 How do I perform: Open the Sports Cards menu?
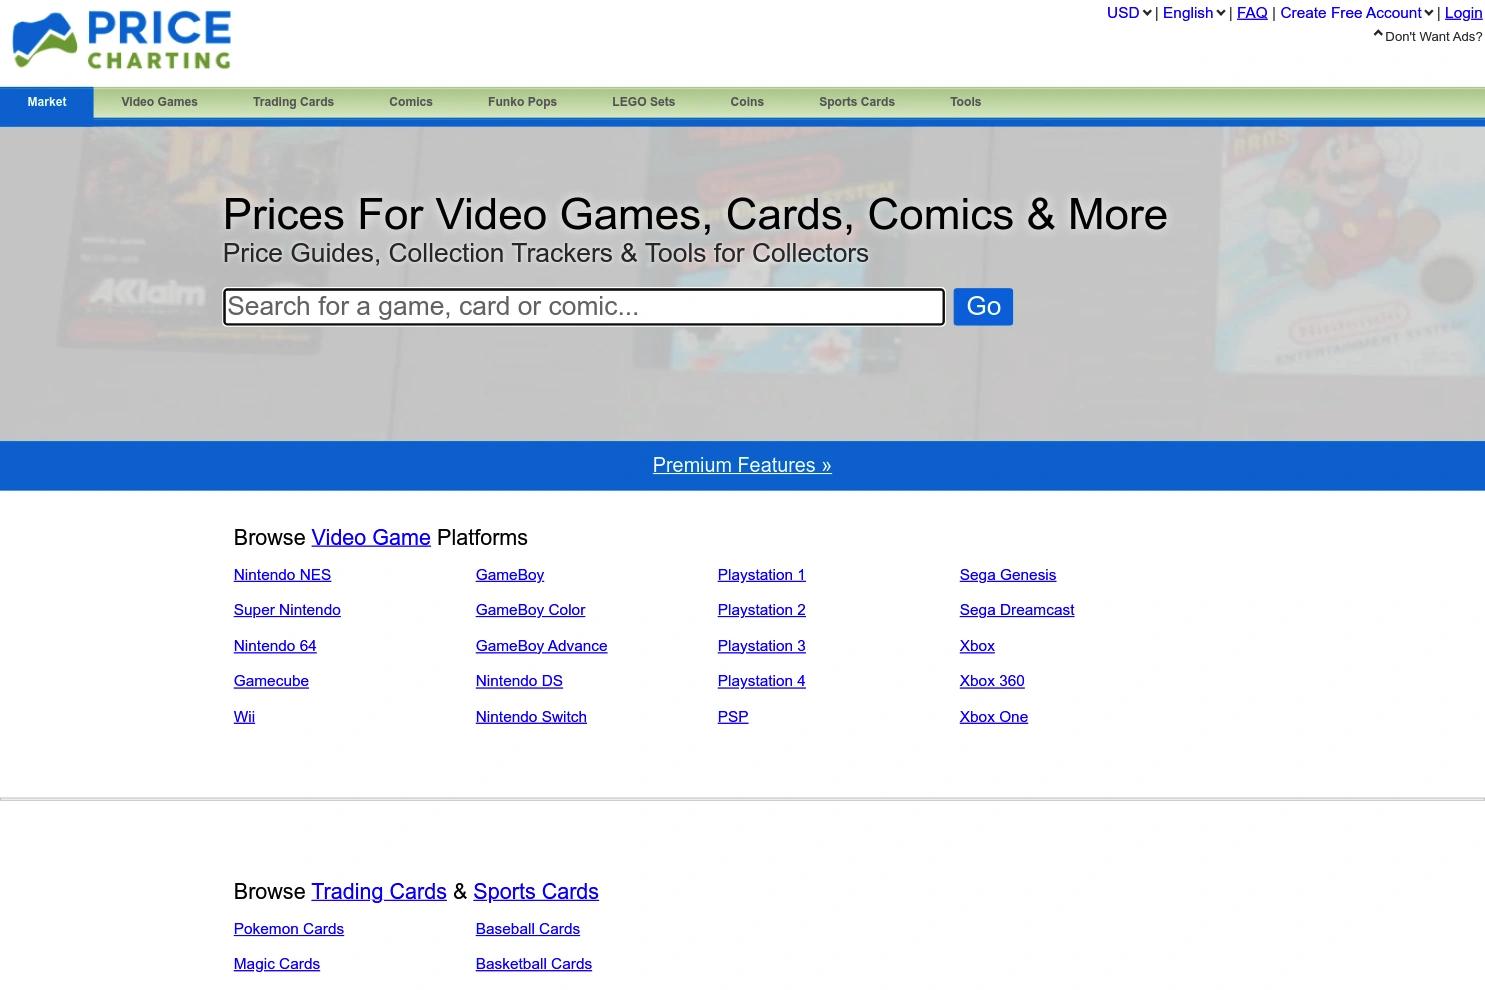857,102
